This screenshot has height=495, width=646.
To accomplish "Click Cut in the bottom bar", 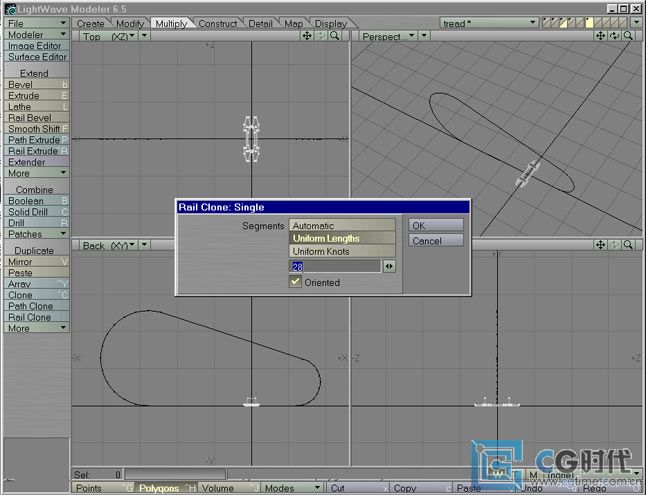I will tap(358, 488).
